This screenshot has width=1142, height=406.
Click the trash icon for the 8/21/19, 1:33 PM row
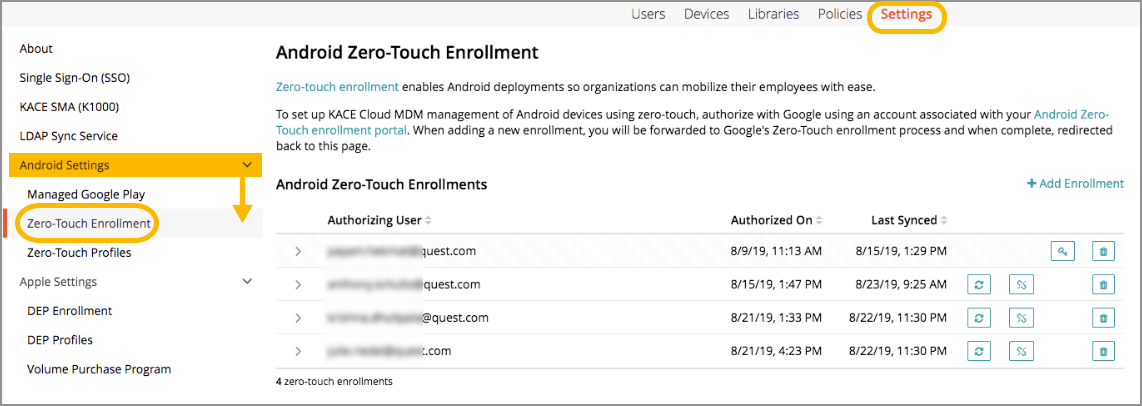pyautogui.click(x=1102, y=318)
